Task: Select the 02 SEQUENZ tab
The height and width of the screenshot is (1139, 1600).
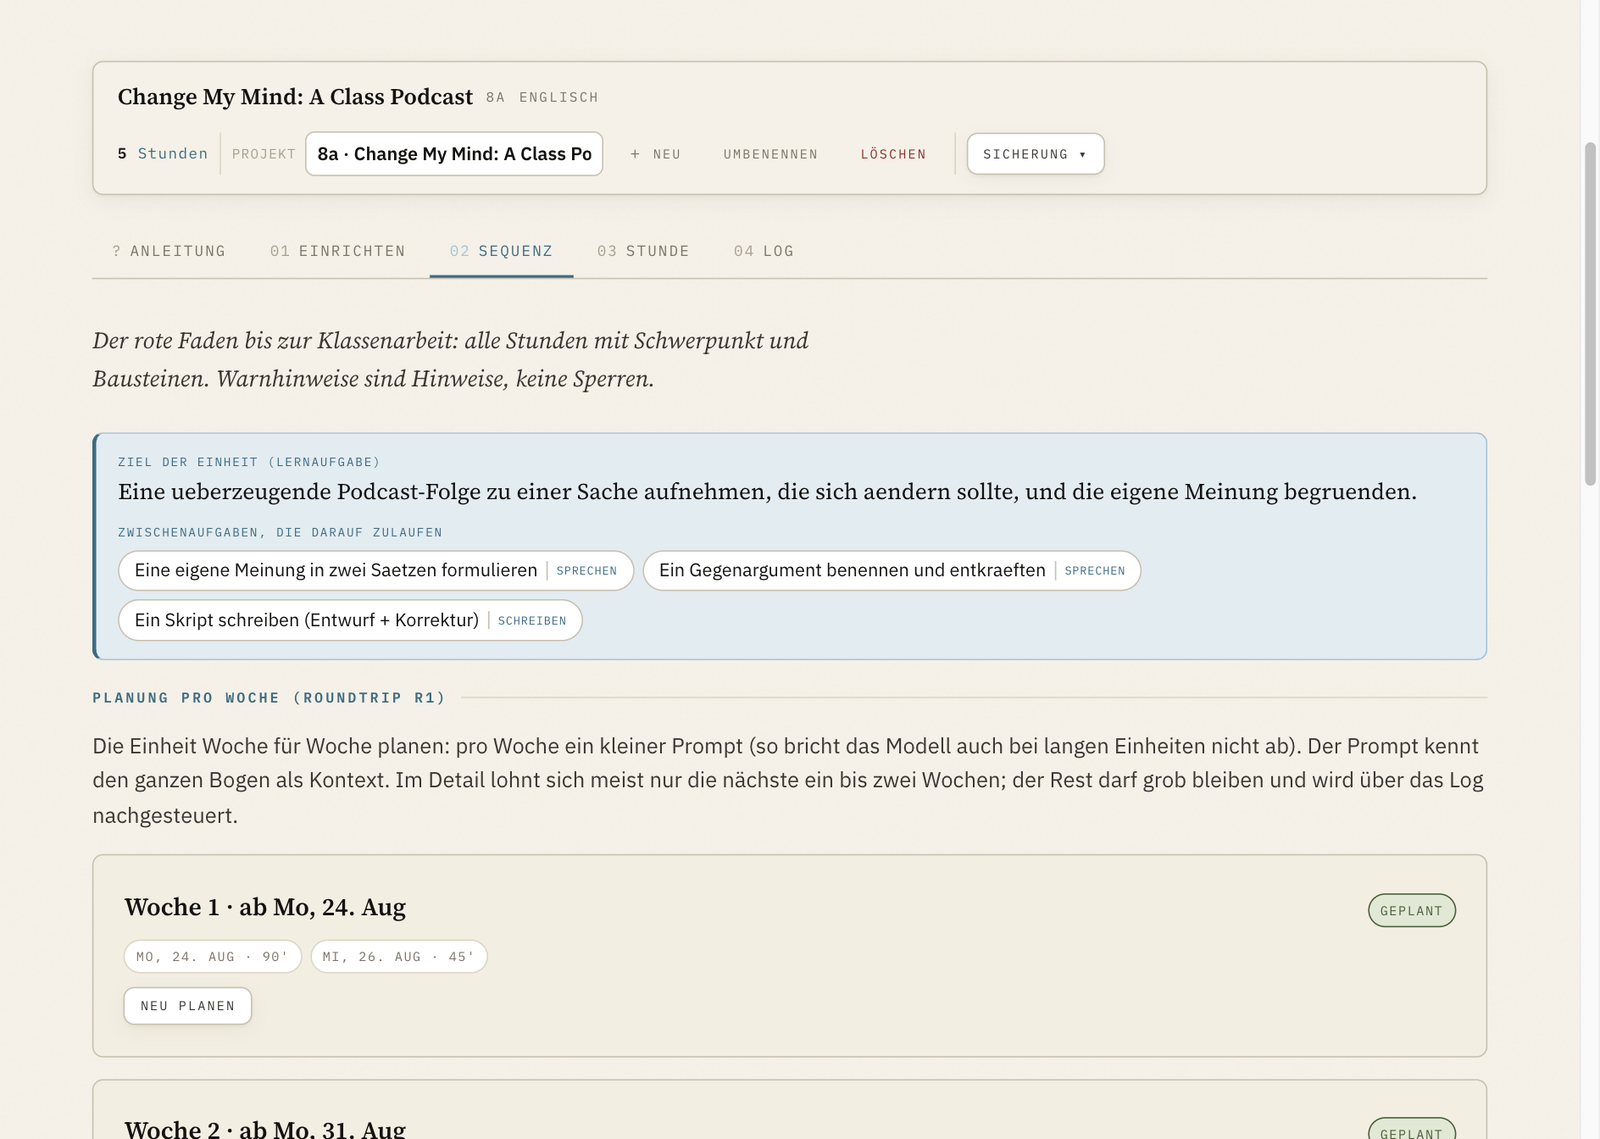Action: (x=501, y=251)
